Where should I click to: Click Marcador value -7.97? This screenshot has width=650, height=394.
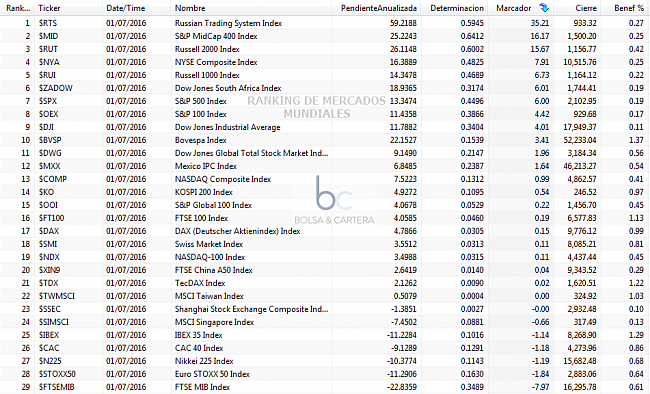(541, 387)
